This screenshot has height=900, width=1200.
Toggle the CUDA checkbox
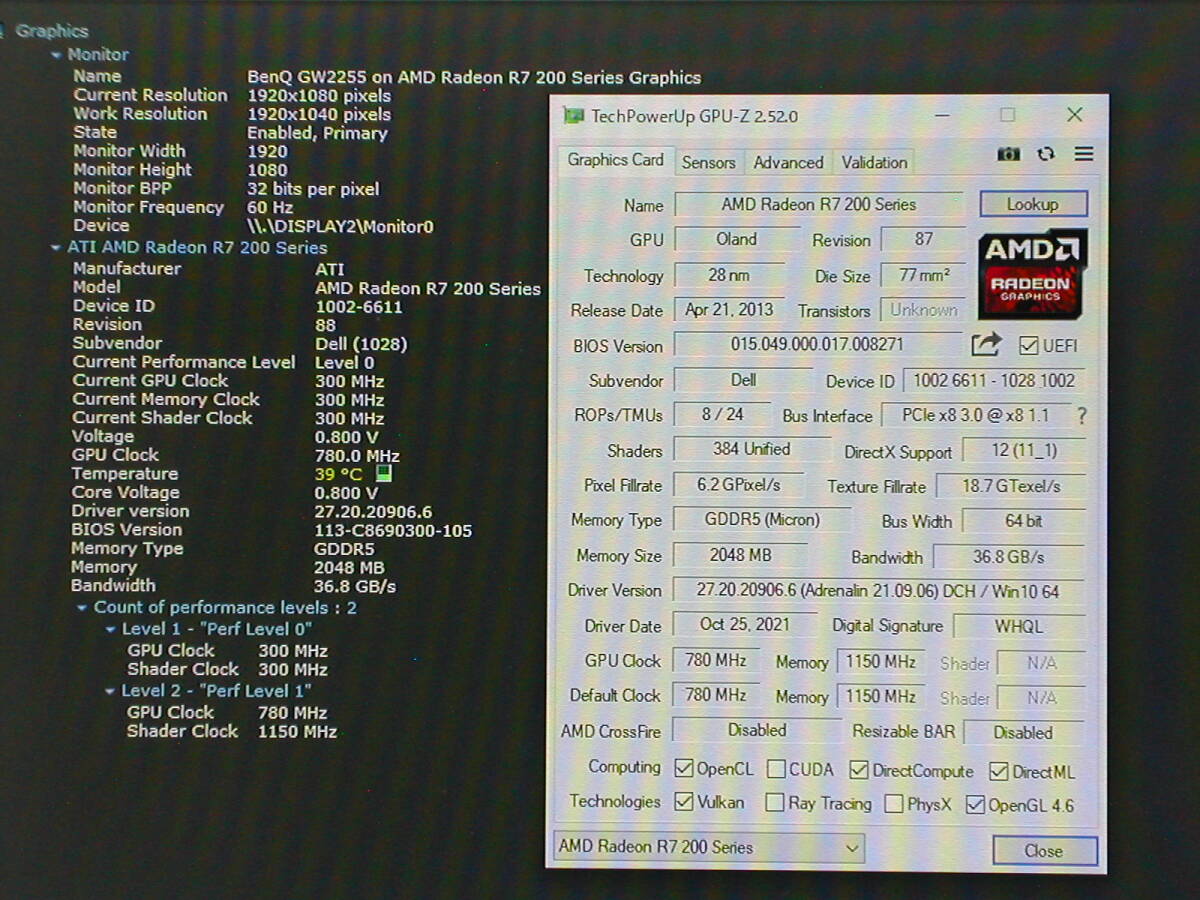click(776, 769)
